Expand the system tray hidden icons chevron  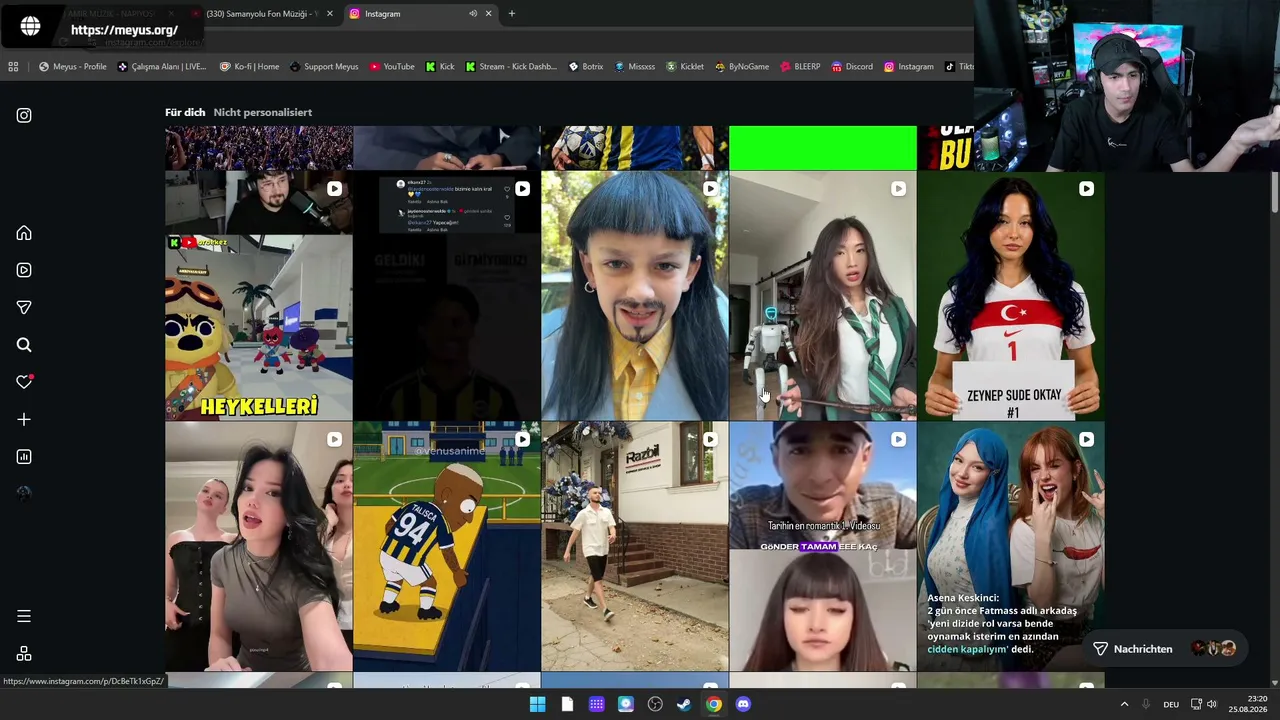click(x=1124, y=704)
